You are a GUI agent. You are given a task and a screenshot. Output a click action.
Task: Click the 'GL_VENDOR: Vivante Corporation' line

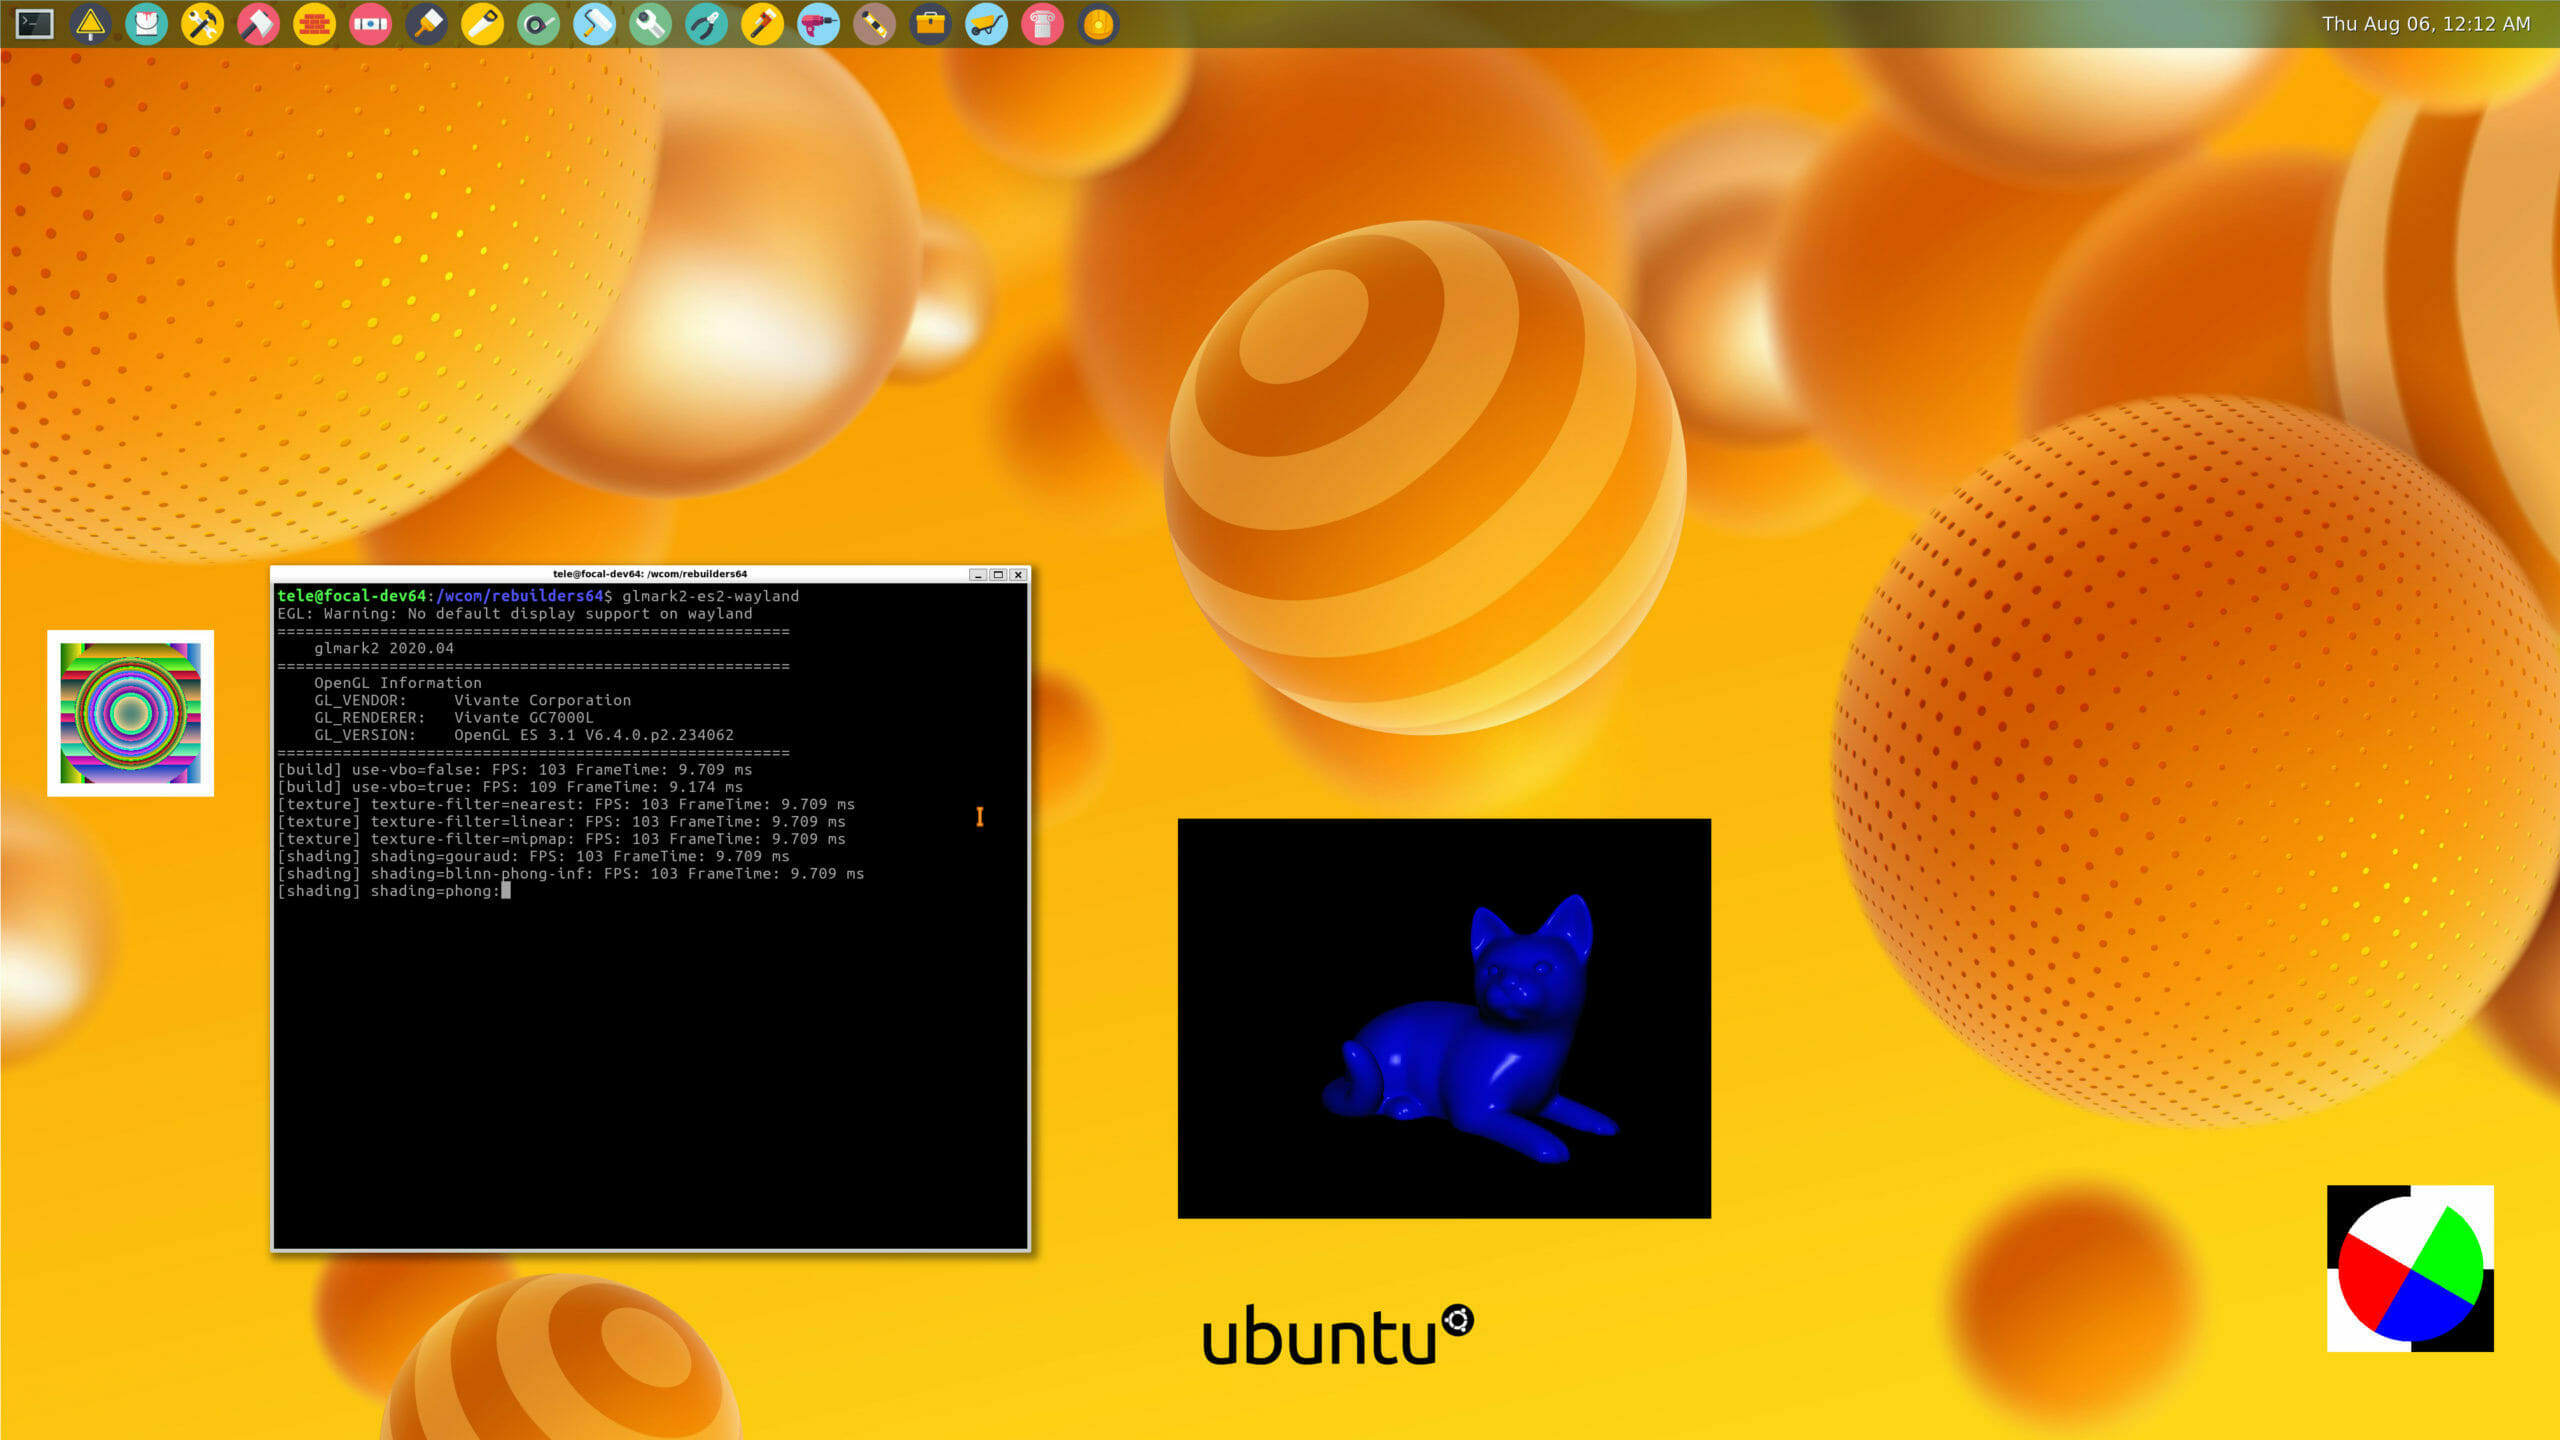472,700
